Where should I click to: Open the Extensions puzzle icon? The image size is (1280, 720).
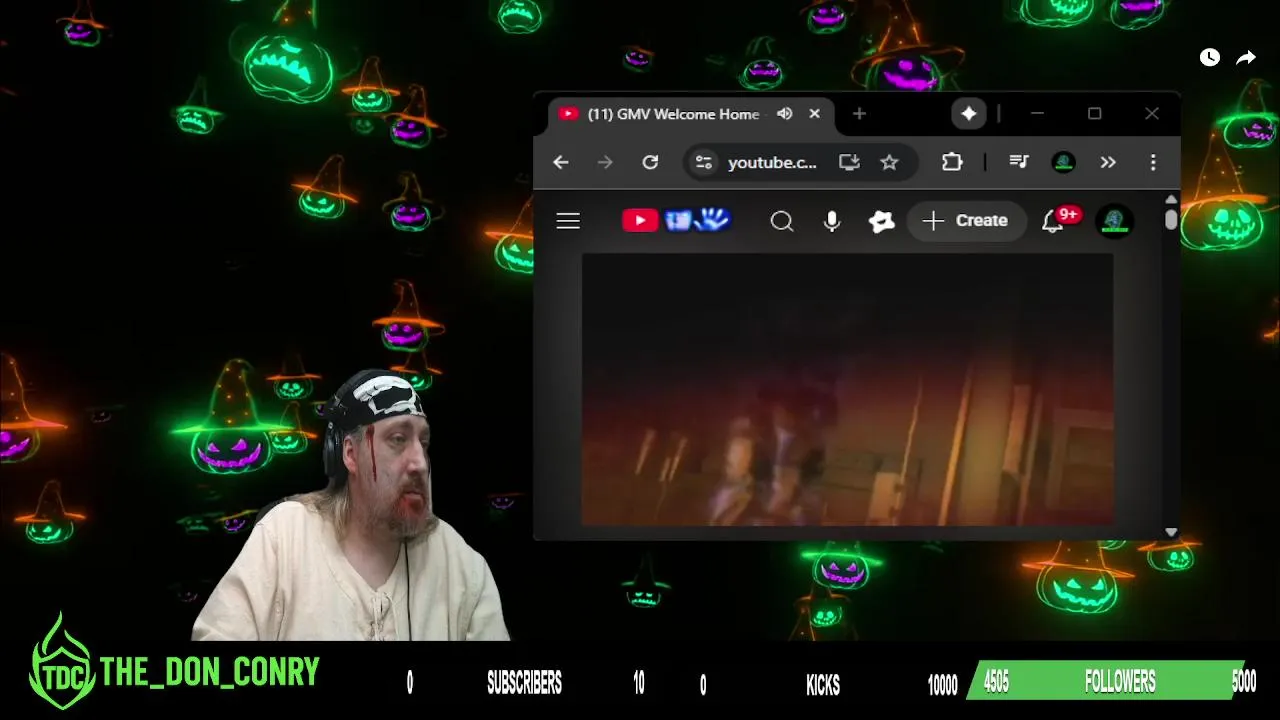952,162
